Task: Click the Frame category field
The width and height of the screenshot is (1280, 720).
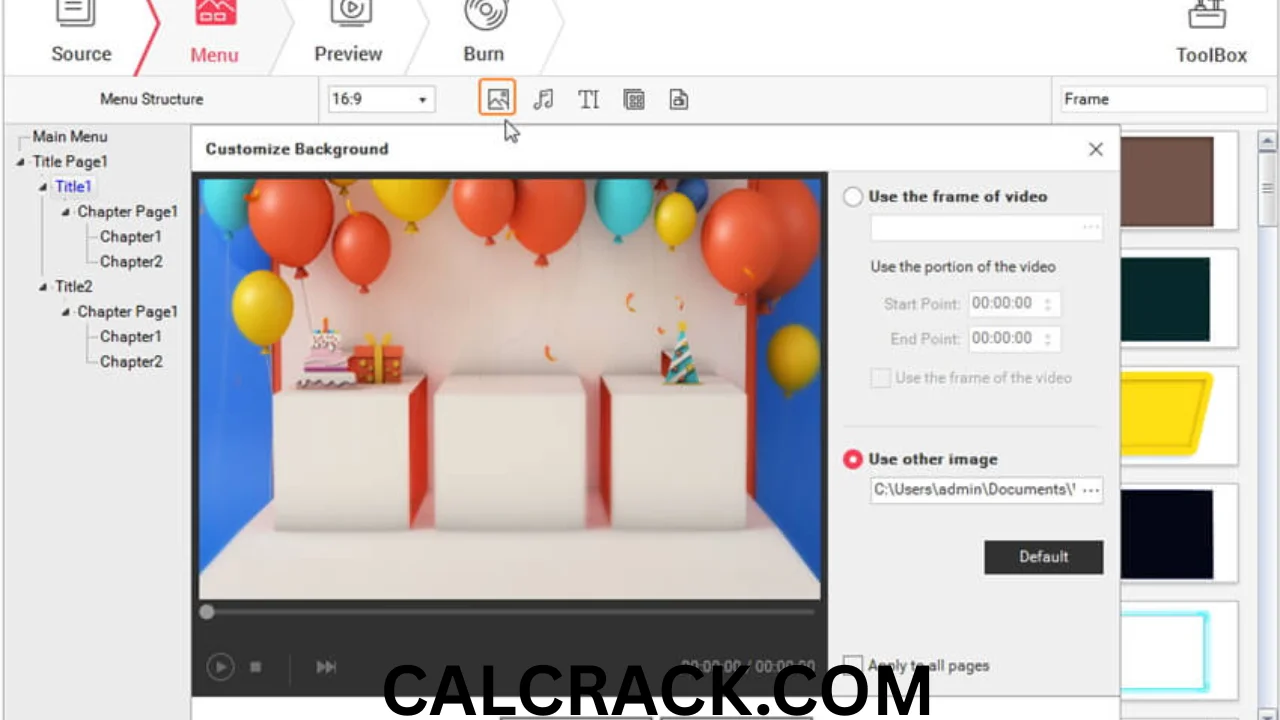Action: coord(1162,99)
